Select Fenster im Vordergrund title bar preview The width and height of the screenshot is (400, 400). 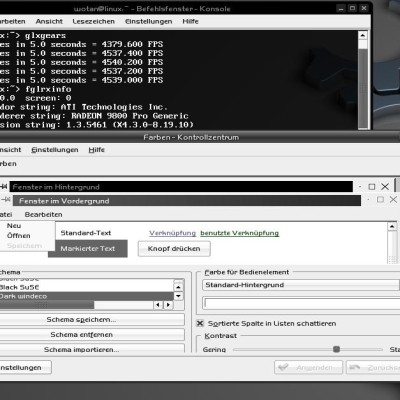click(187, 201)
